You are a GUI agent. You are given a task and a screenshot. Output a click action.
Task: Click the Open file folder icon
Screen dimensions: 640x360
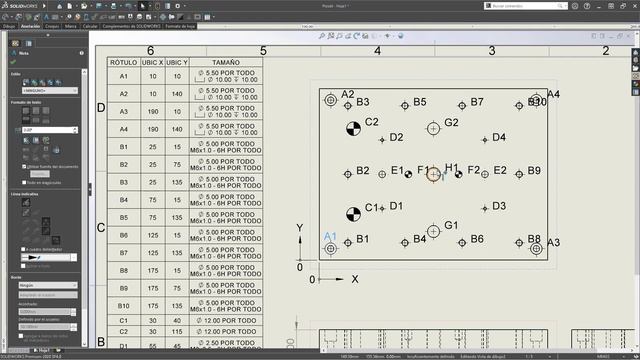click(x=84, y=6)
